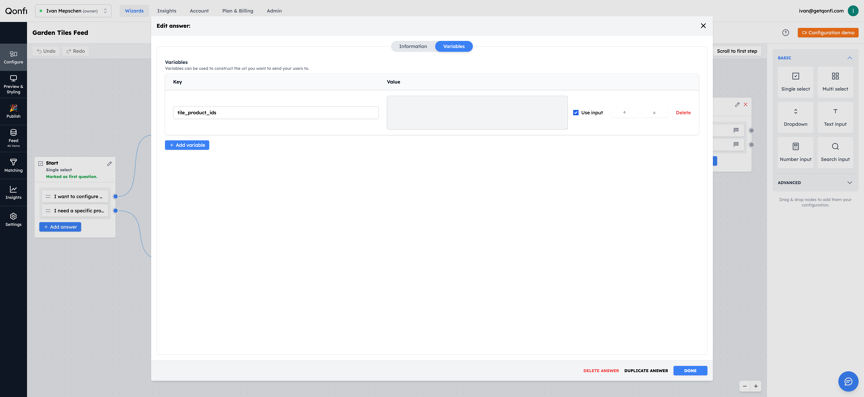The image size is (864, 397).
Task: Click the ivan@getqonfi.com email
Action: pos(821,10)
